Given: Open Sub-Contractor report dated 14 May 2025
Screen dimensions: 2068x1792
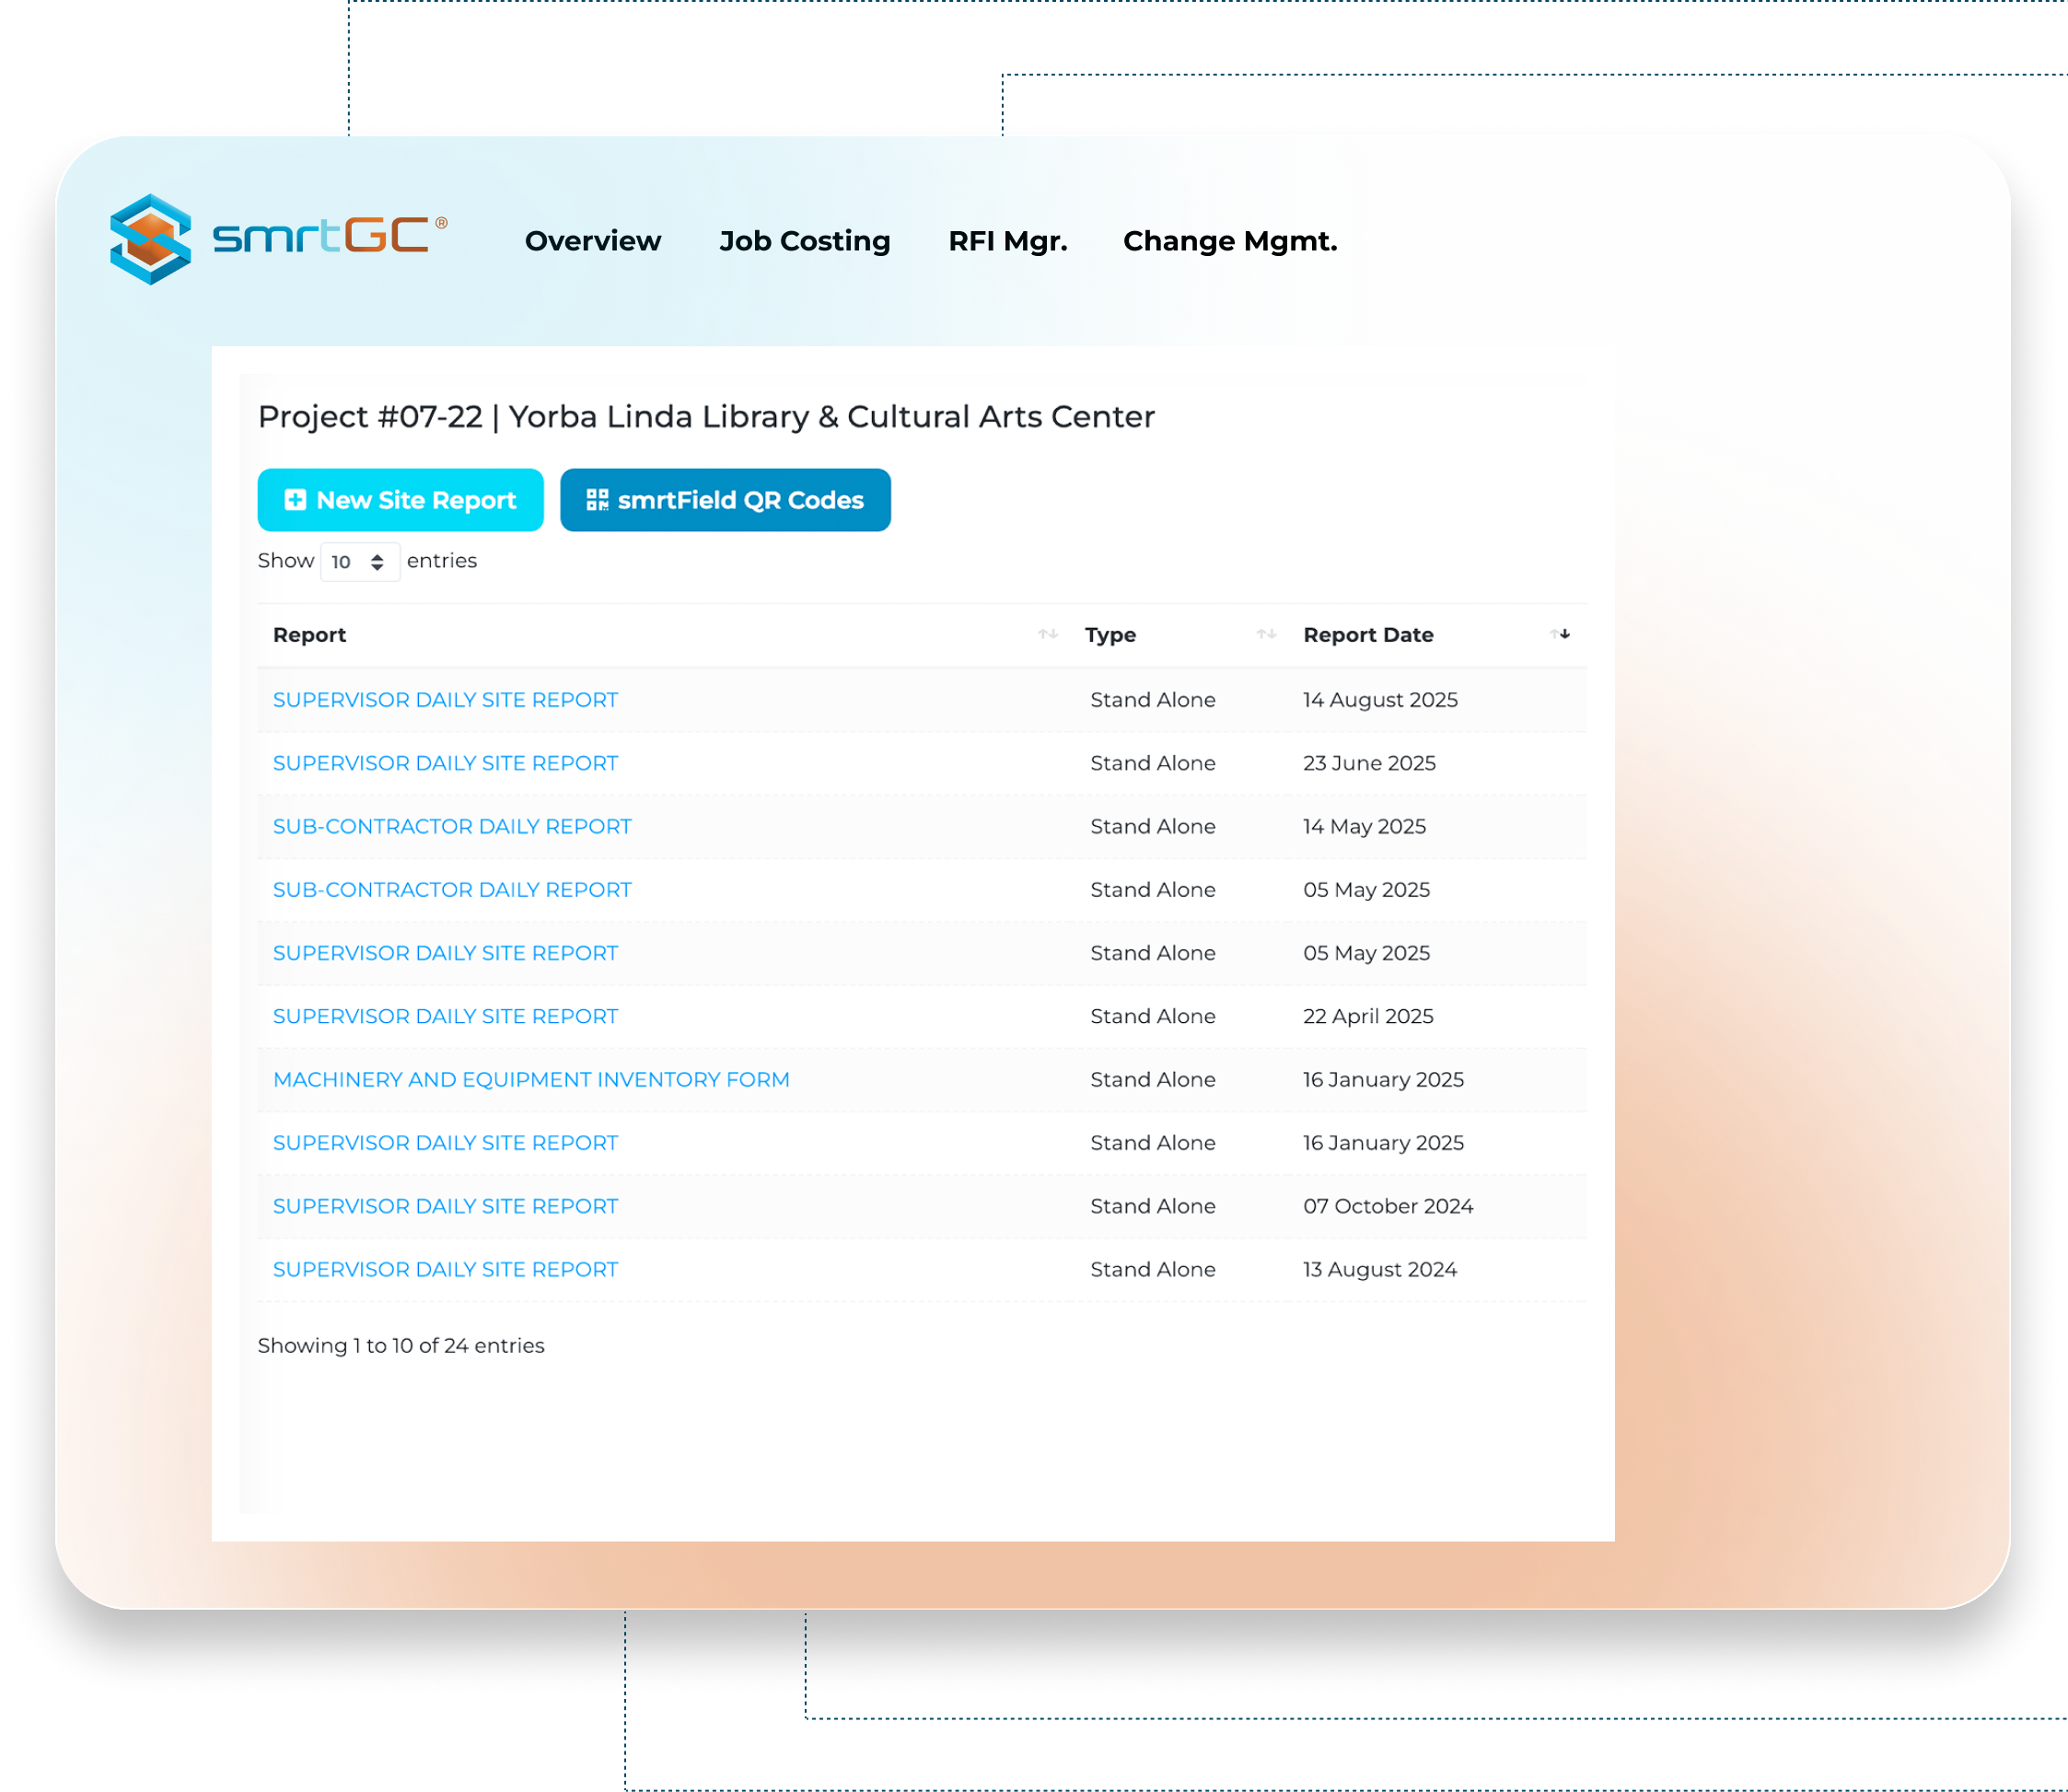Looking at the screenshot, I should (x=452, y=826).
